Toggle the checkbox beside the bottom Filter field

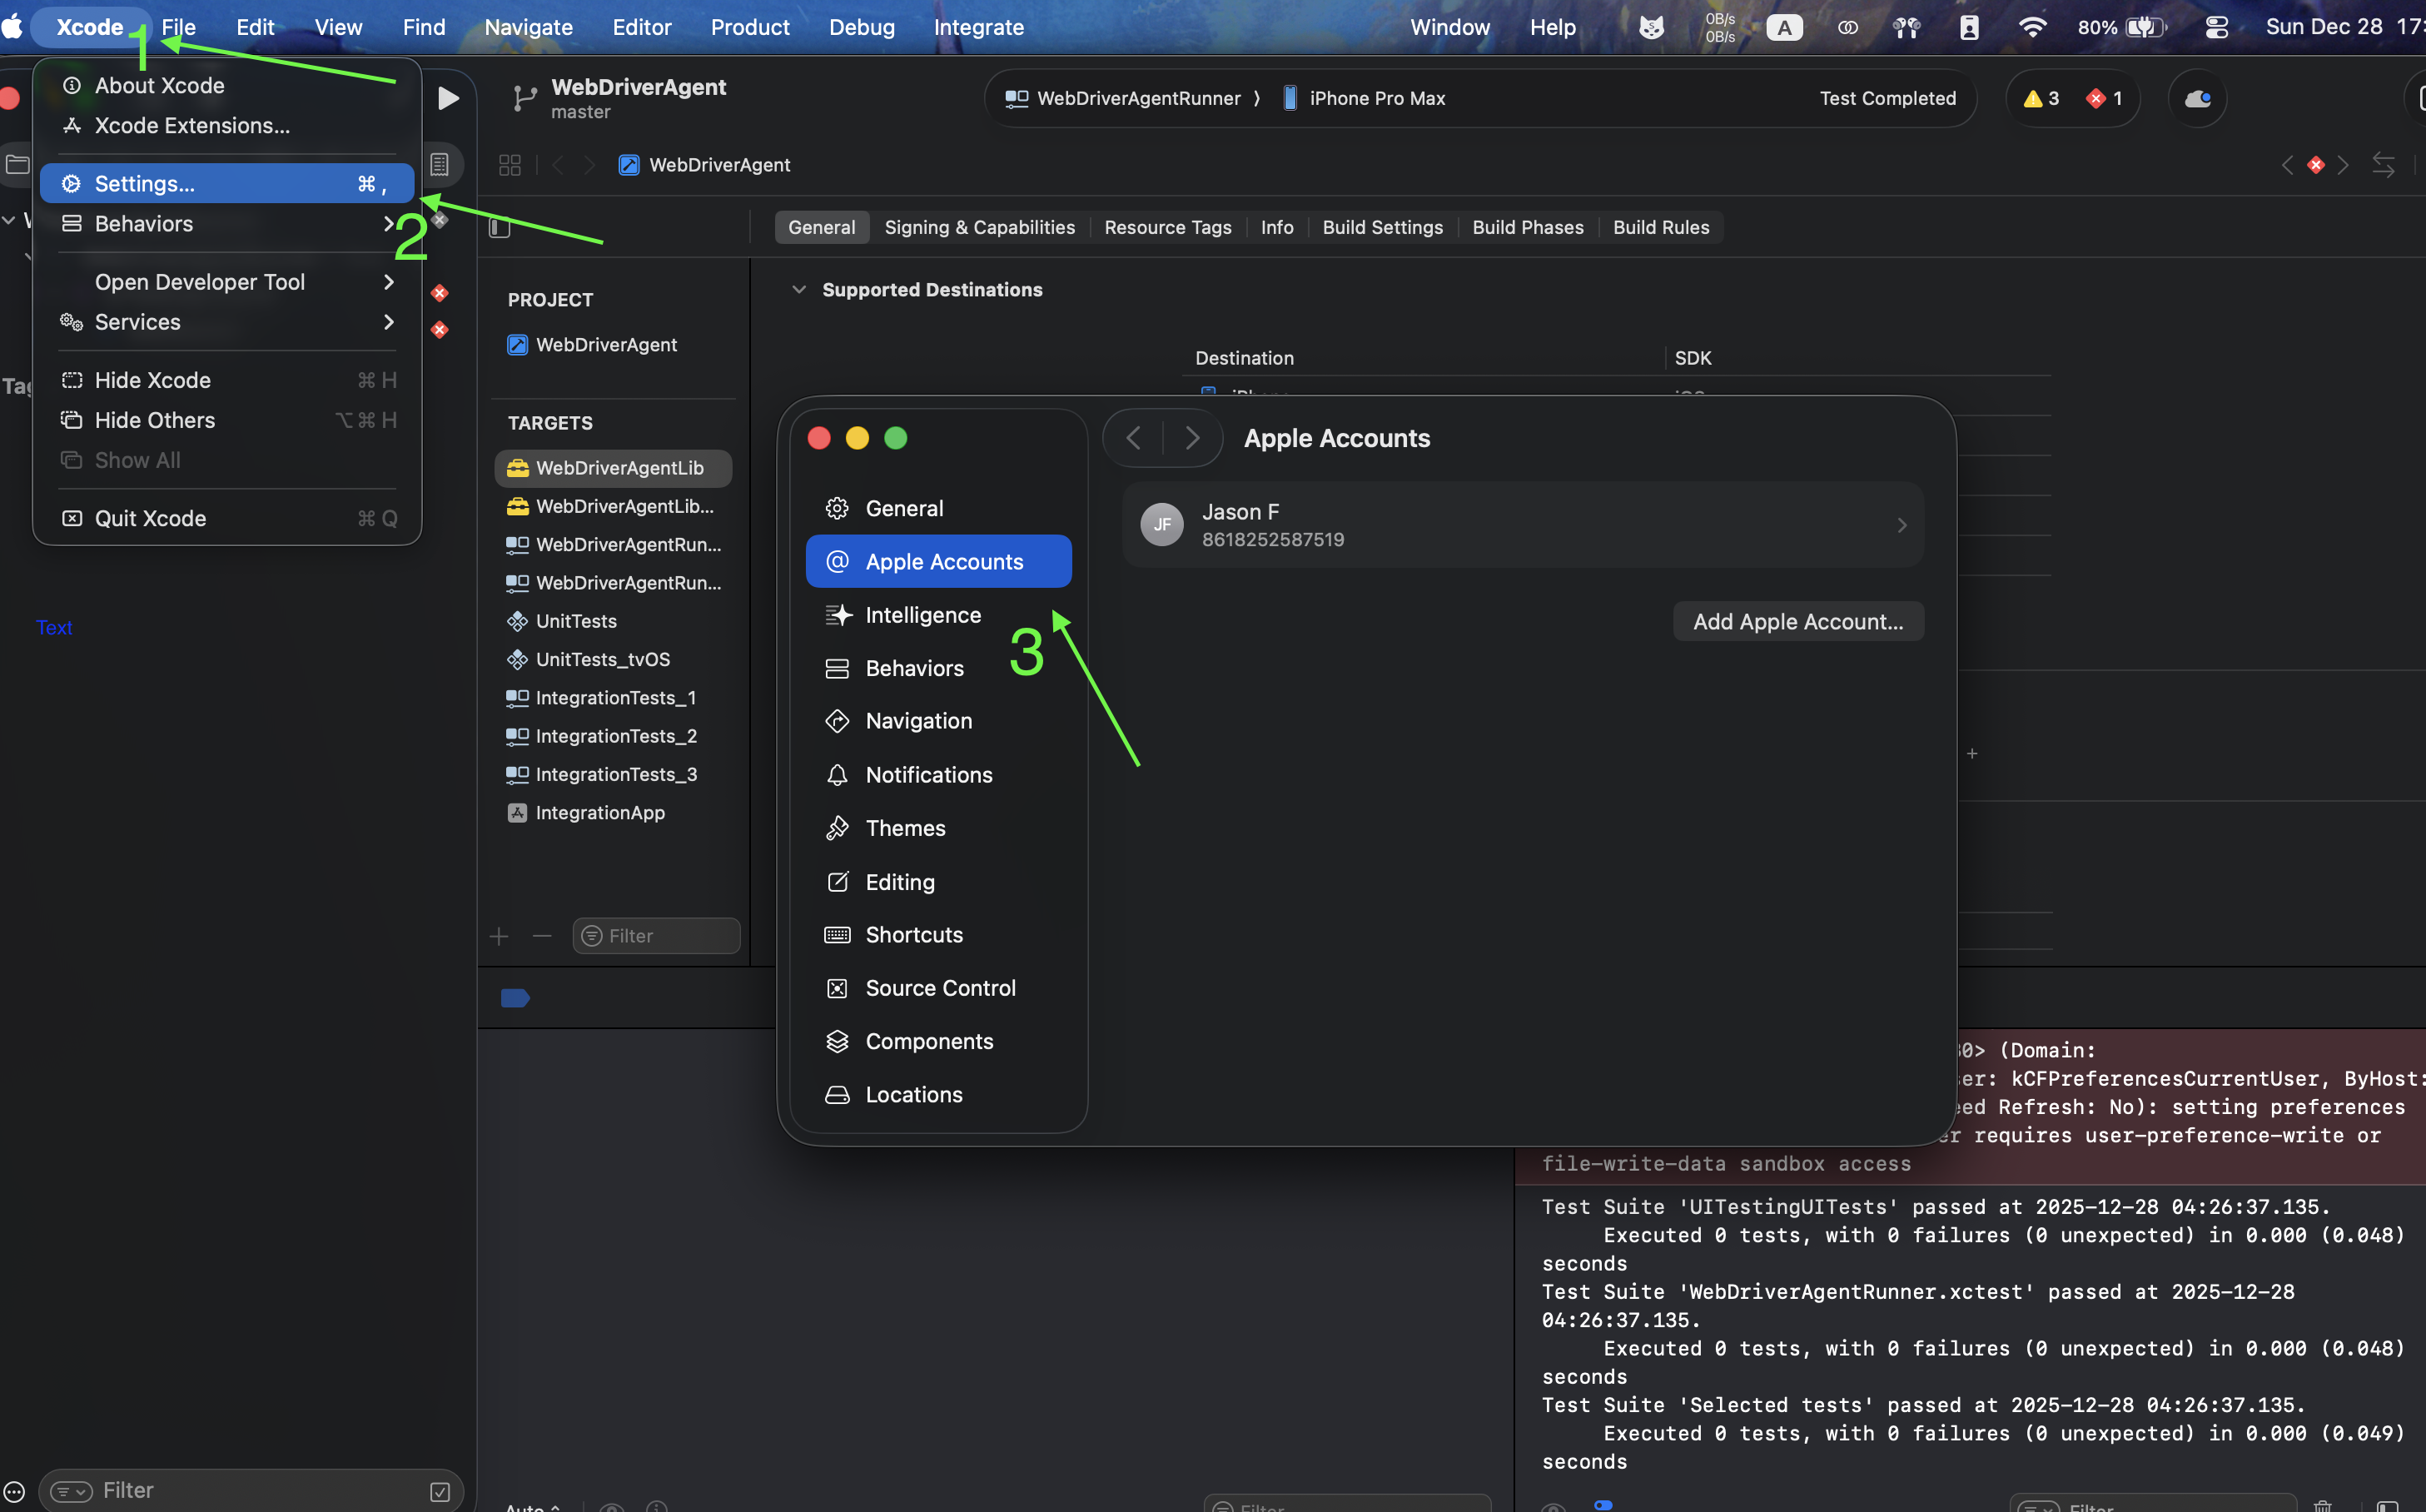[440, 1491]
